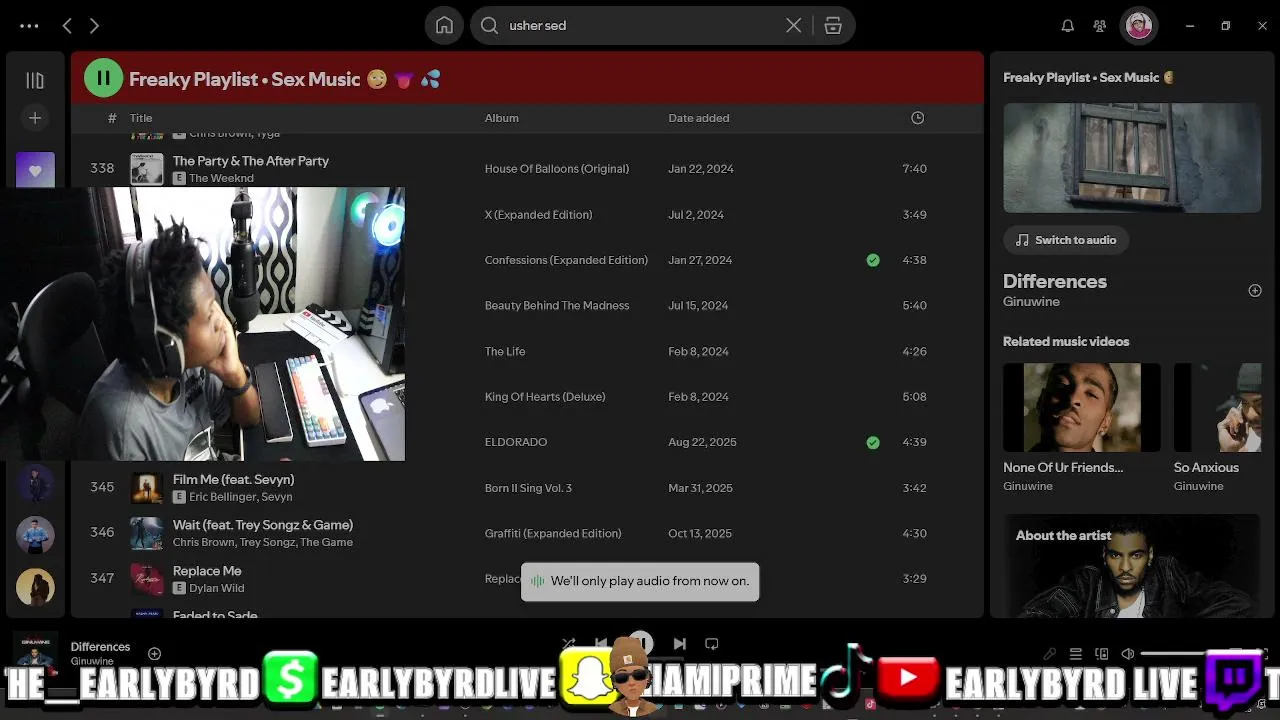
Task: Toggle saved checkmark on the ELDORADO row
Action: tap(873, 442)
